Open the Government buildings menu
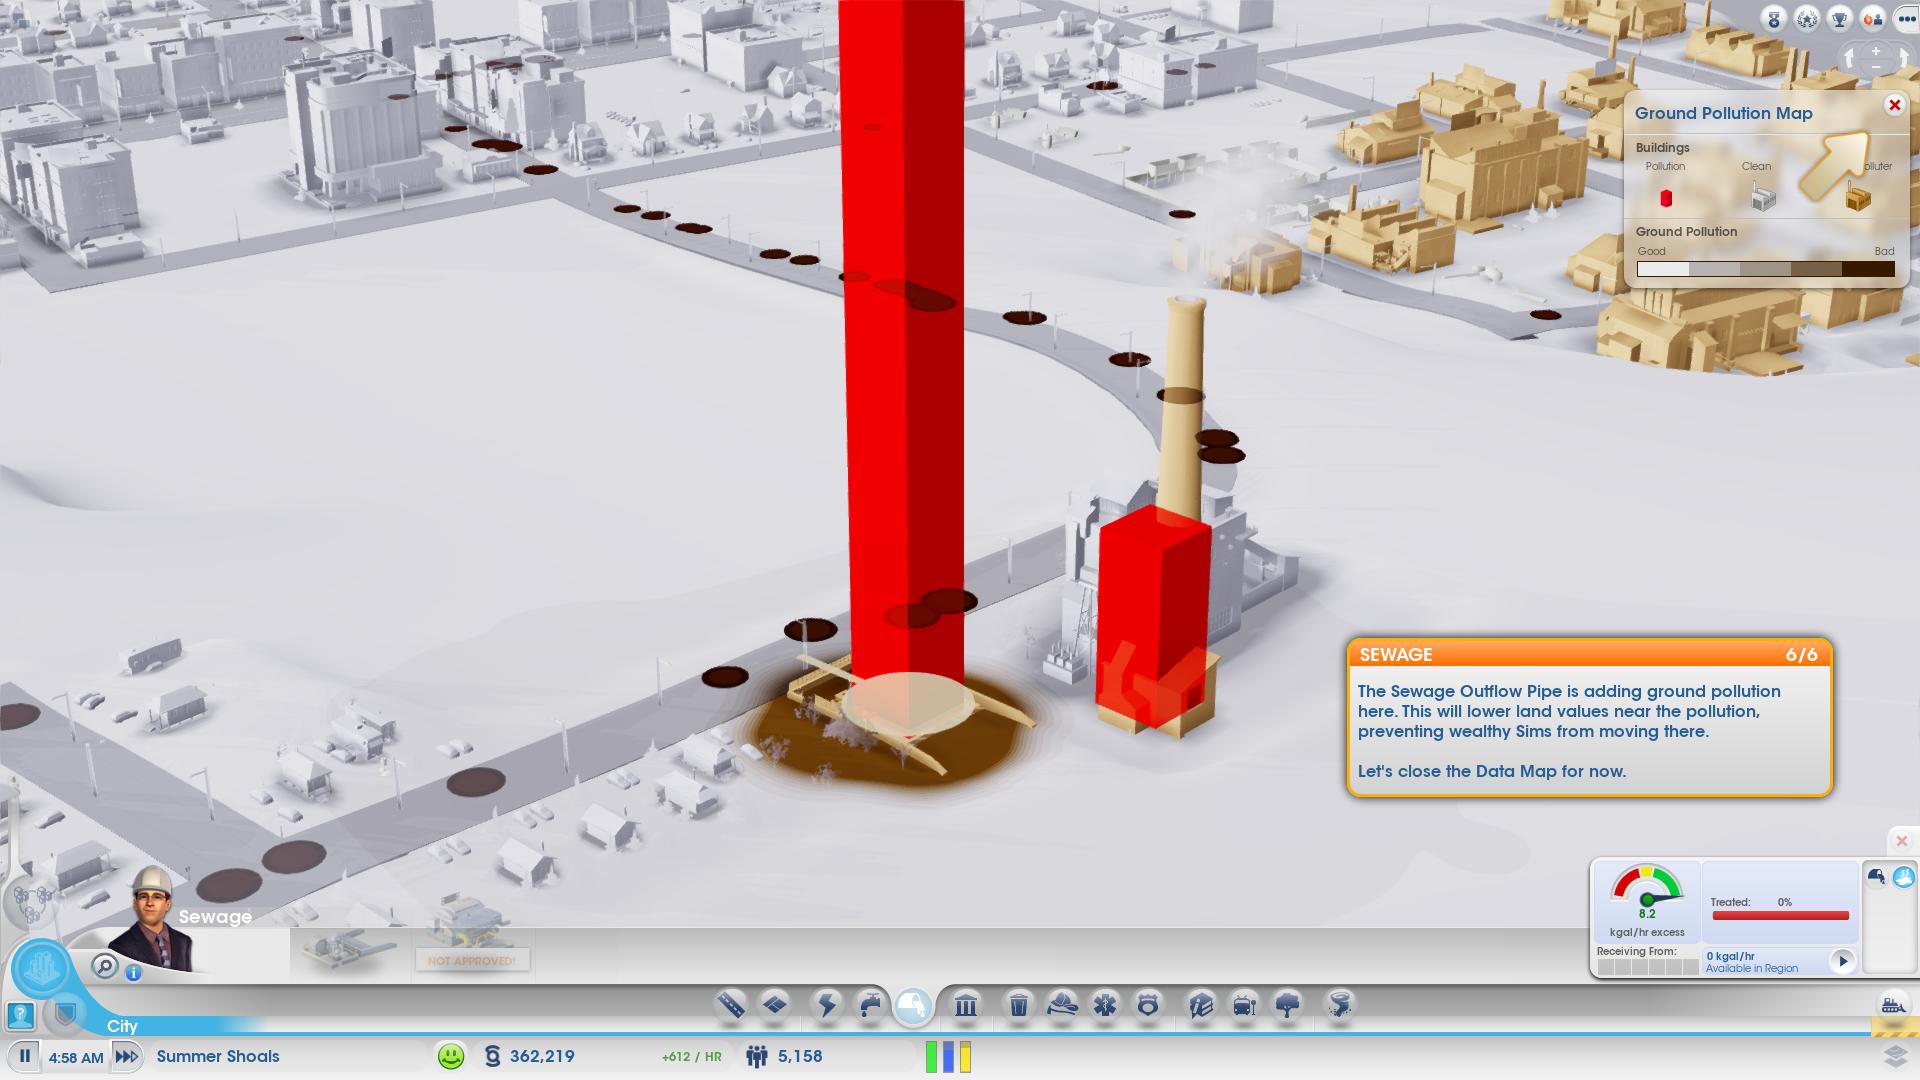The width and height of the screenshot is (1920, 1080). (x=966, y=1004)
